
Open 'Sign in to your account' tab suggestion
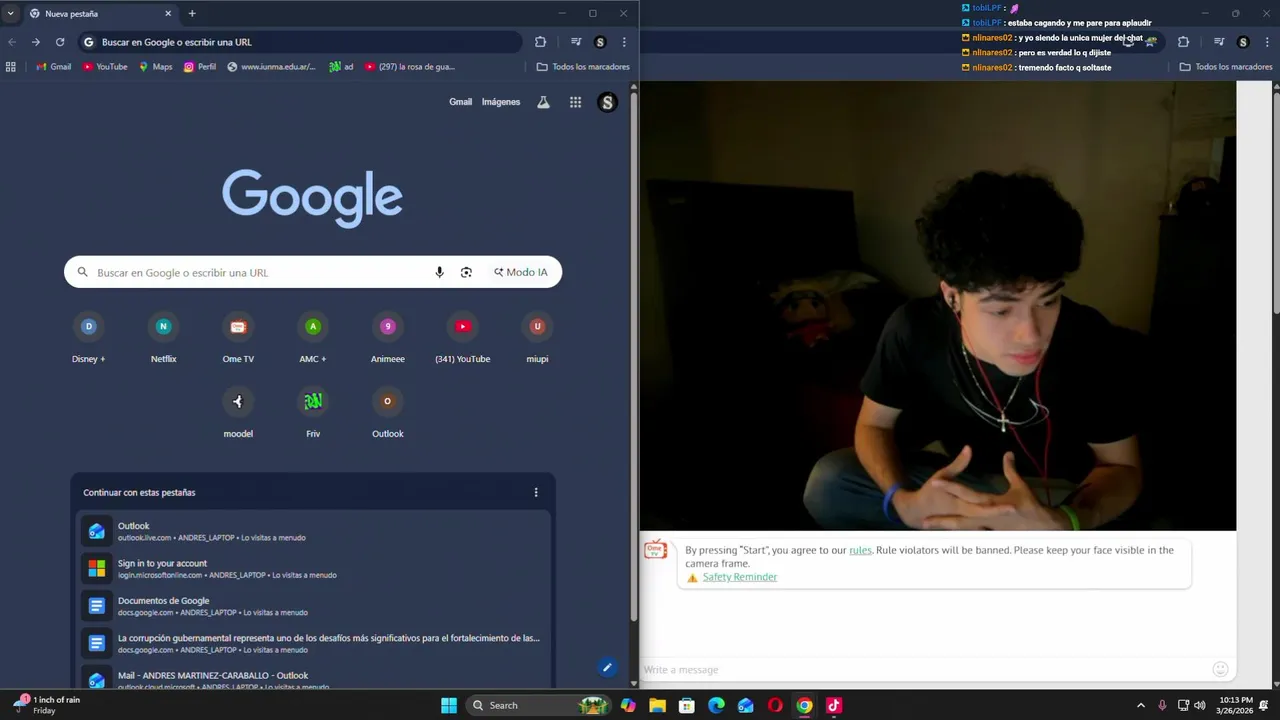click(x=314, y=568)
